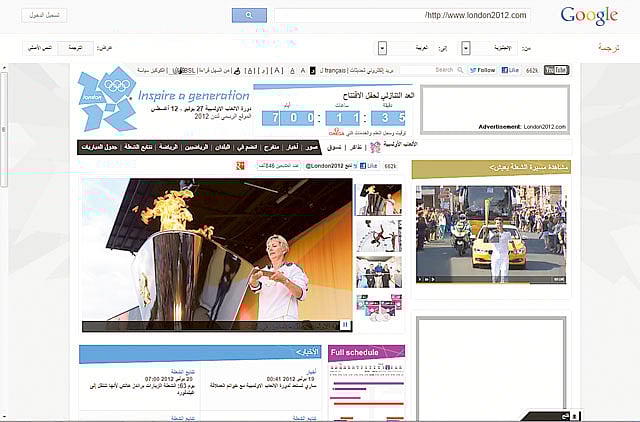Open the source language dropdown

(x=500, y=48)
